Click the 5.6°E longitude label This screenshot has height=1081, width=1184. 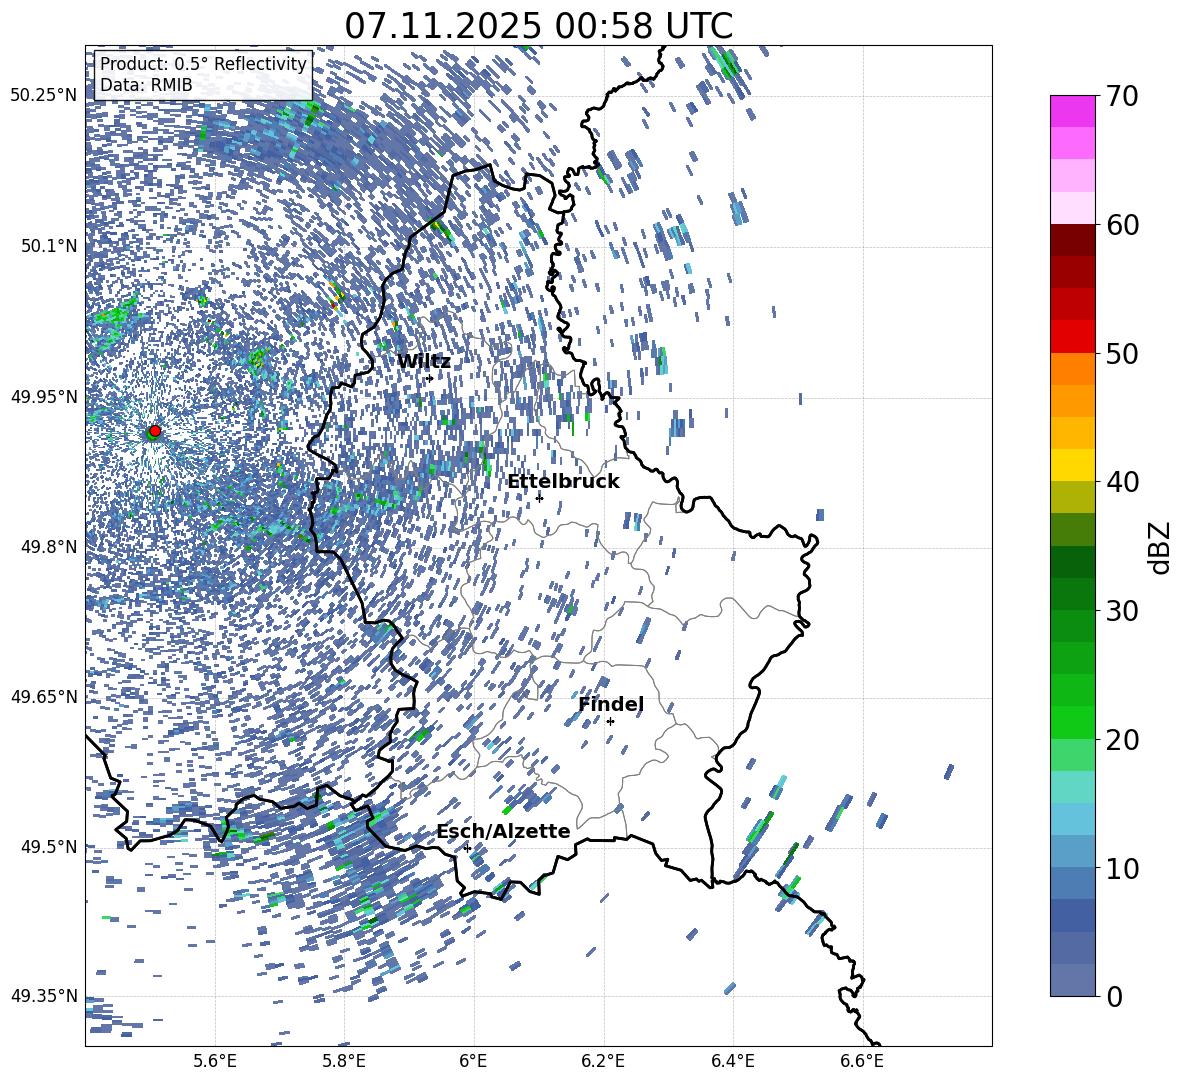215,1061
